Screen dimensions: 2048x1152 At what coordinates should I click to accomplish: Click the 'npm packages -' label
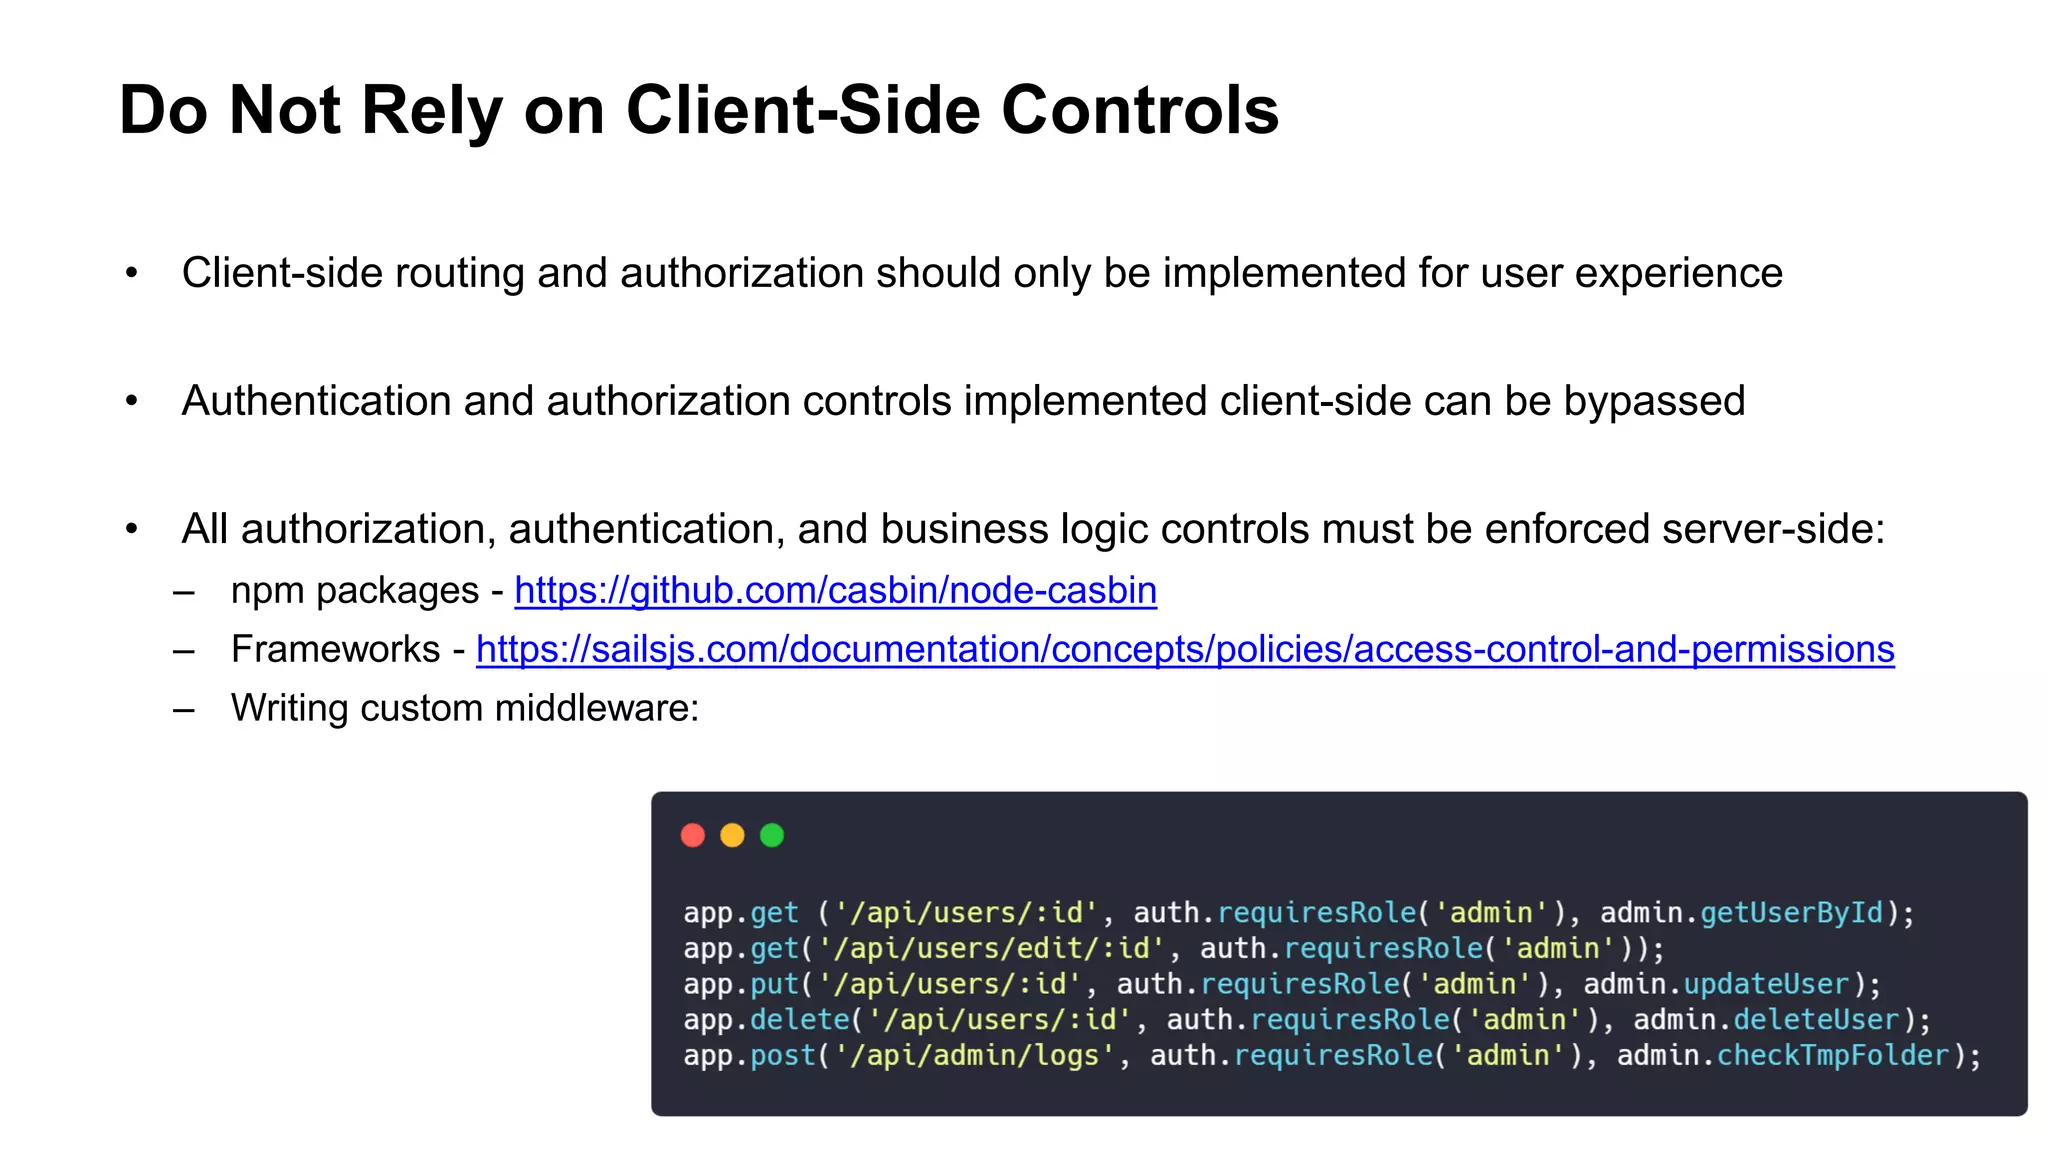tap(367, 590)
